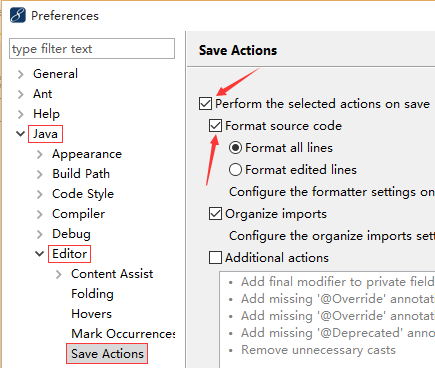Expand the Ant preferences node
The width and height of the screenshot is (435, 368).
[21, 94]
